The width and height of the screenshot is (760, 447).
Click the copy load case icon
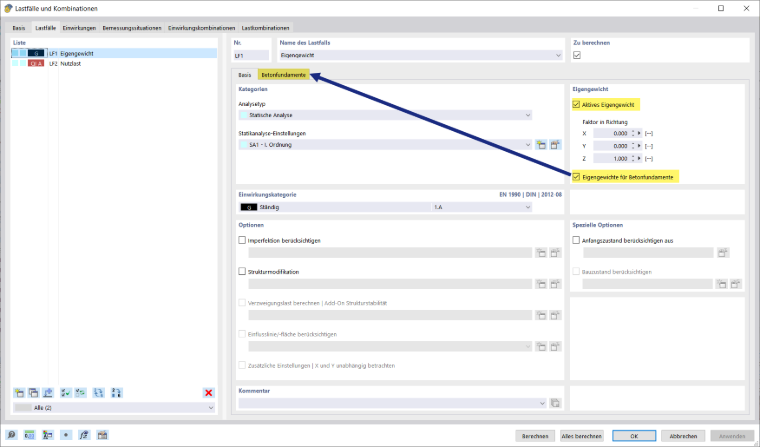tap(33, 393)
